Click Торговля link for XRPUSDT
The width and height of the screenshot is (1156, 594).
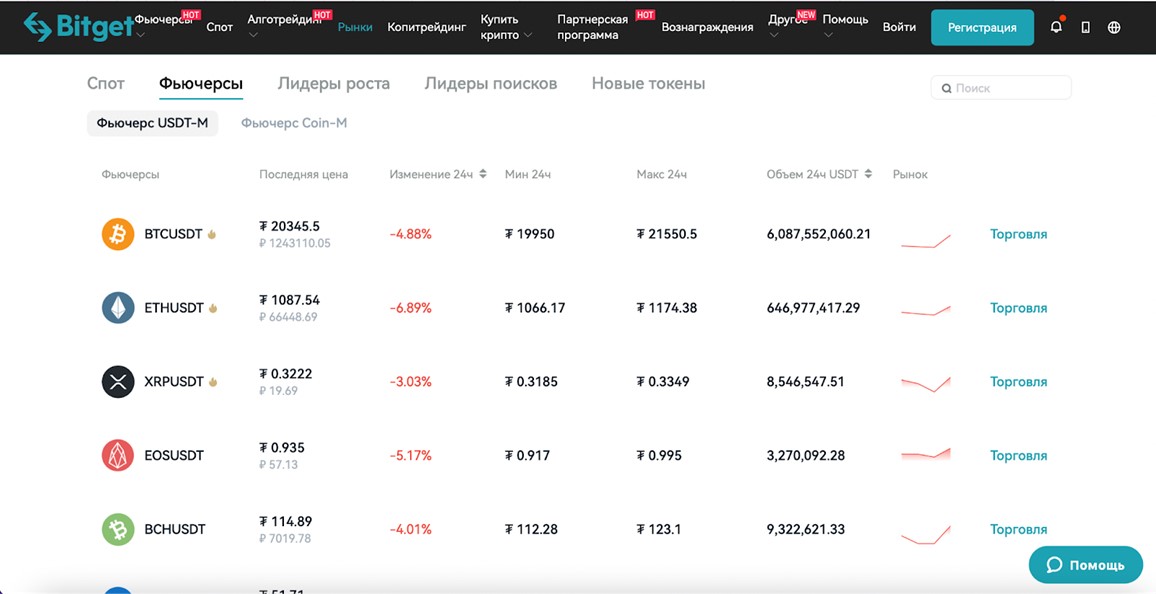tap(1018, 382)
